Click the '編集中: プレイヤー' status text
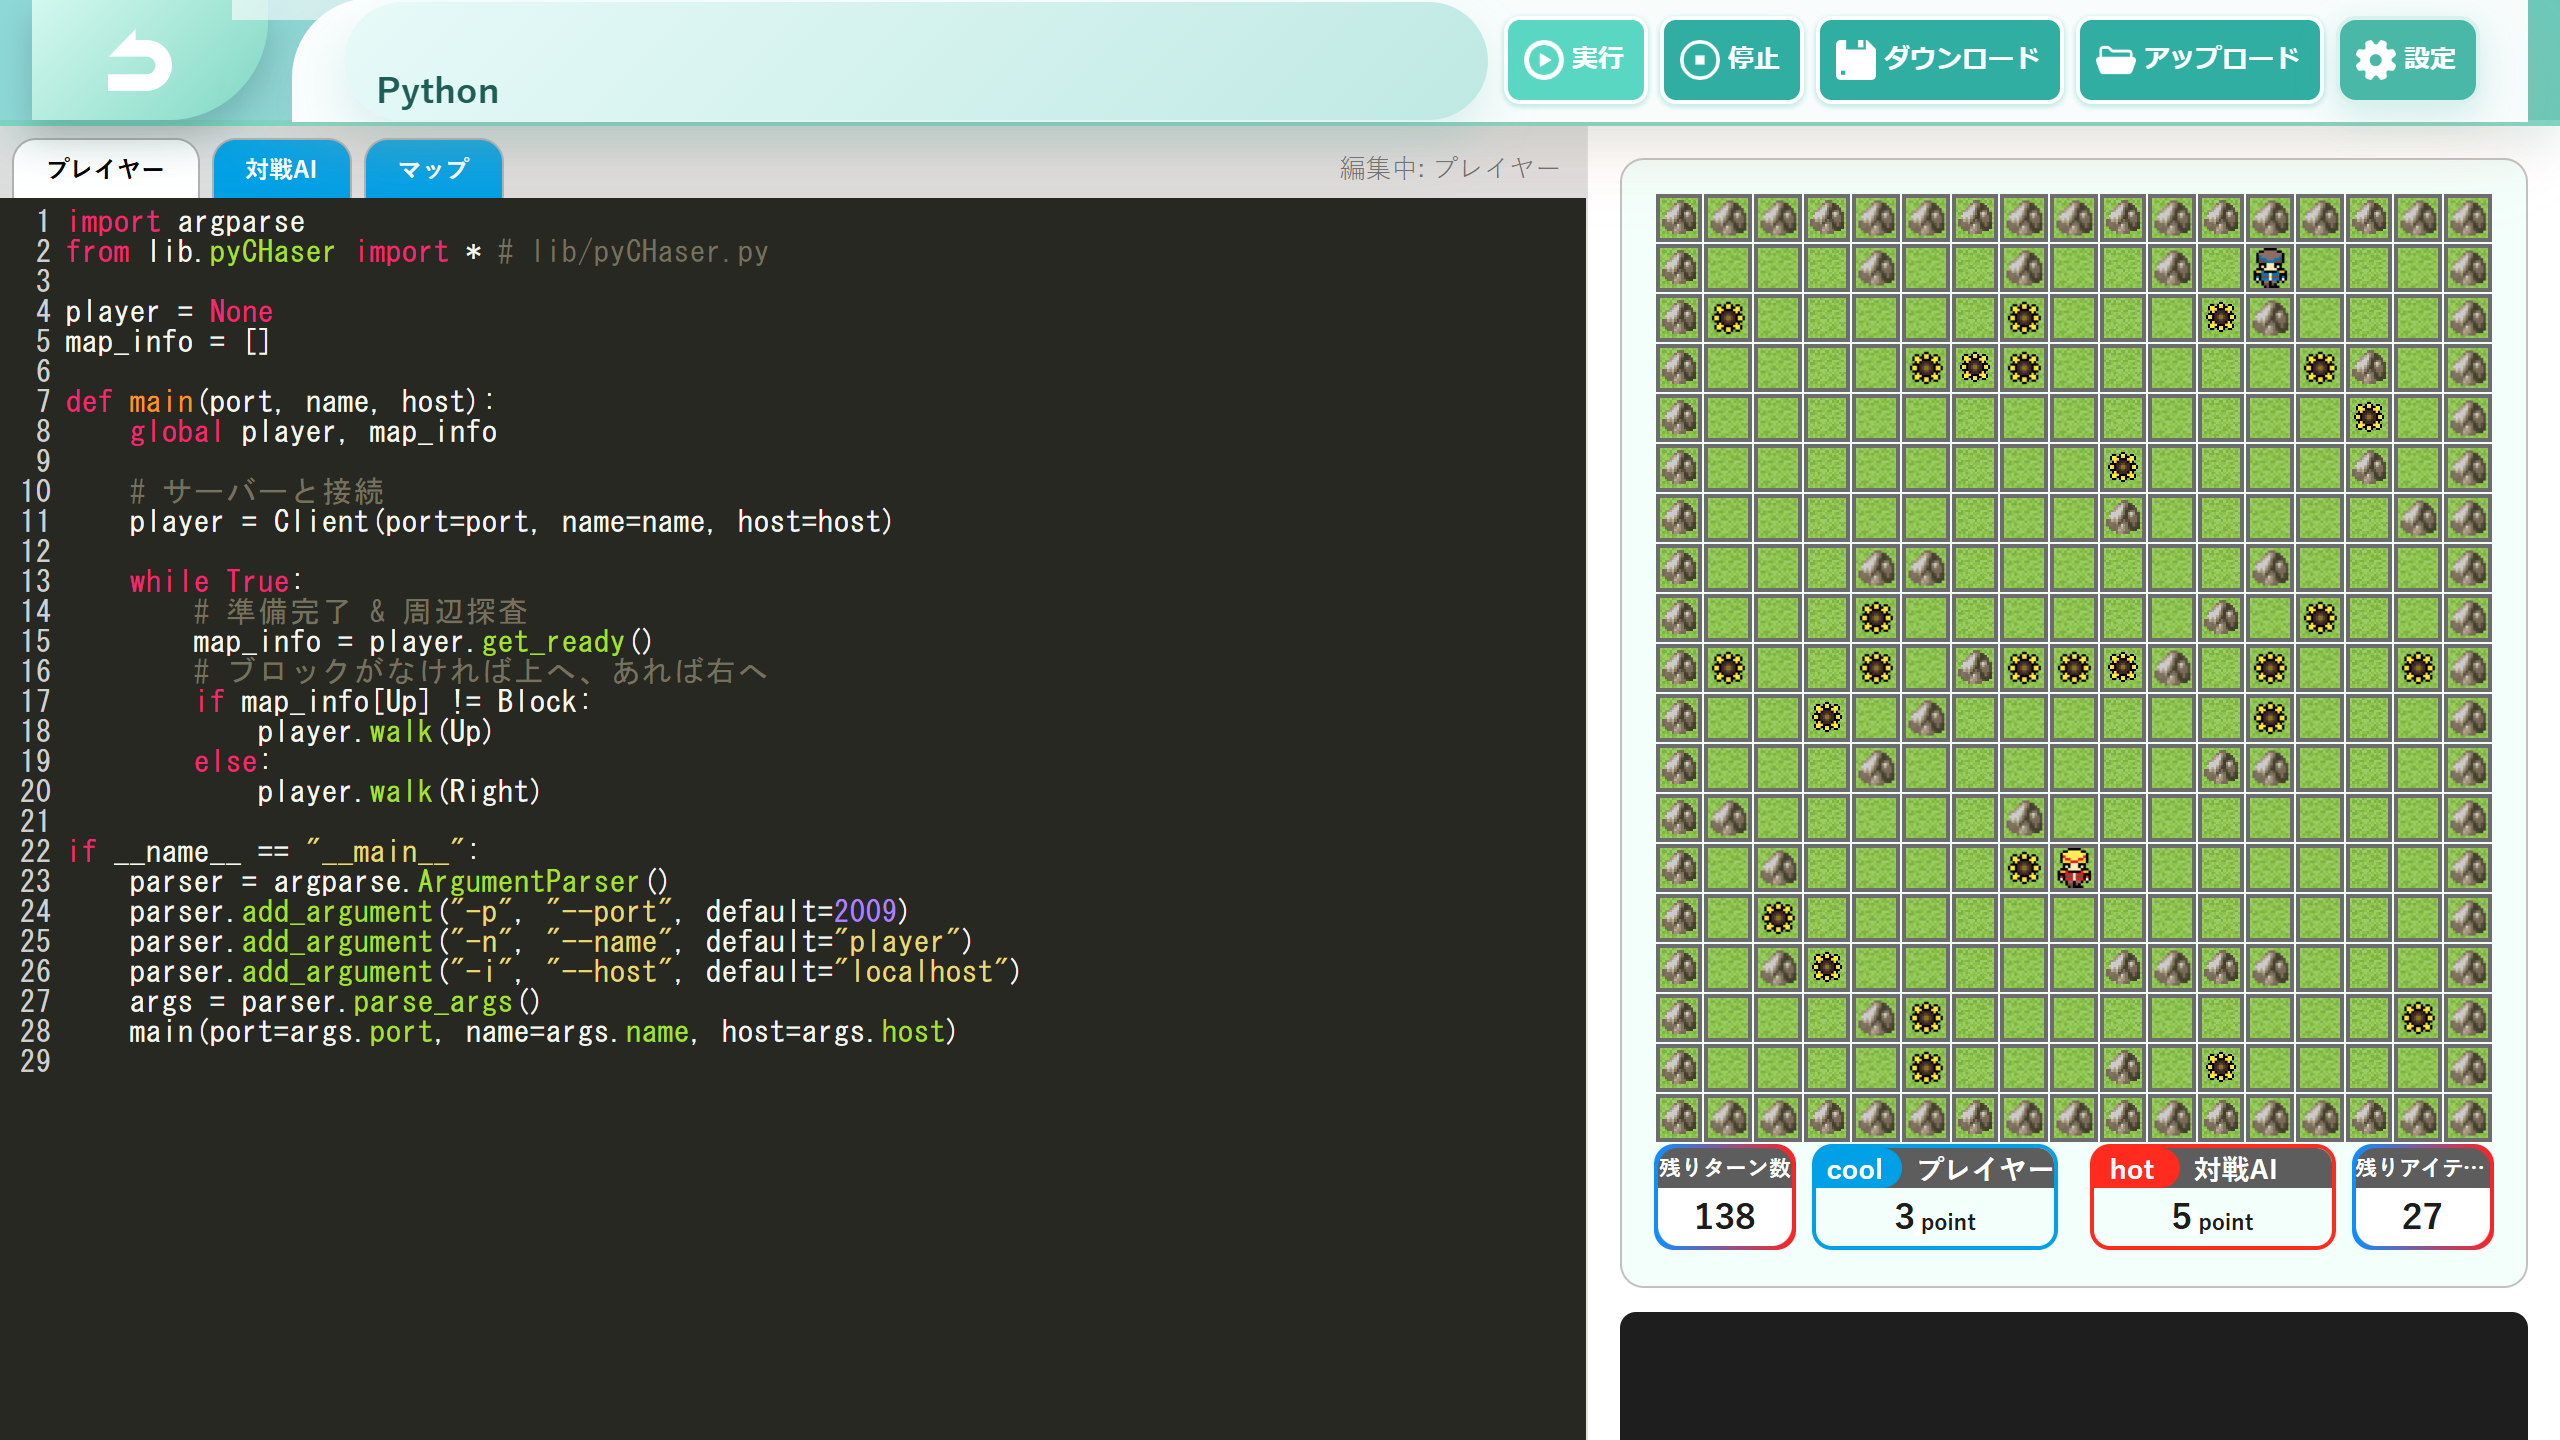The width and height of the screenshot is (2560, 1440). click(1449, 168)
